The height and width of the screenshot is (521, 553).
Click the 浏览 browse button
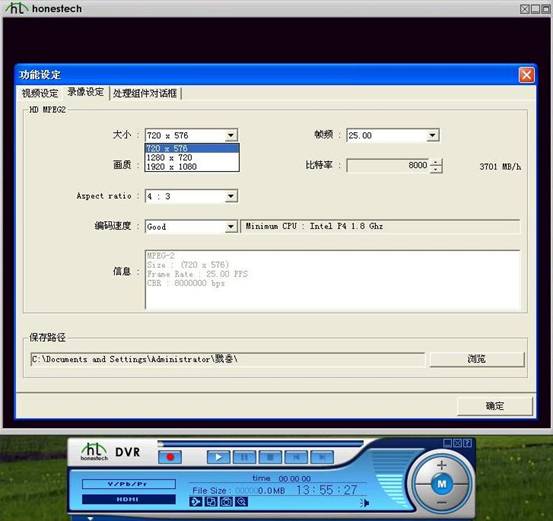(477, 359)
